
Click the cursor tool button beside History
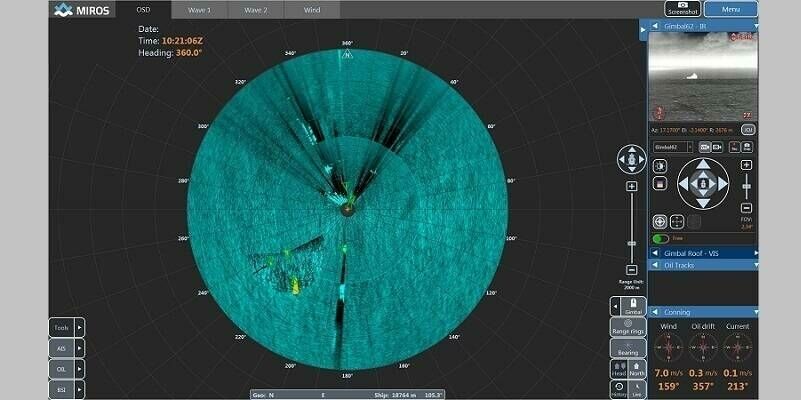(637, 389)
